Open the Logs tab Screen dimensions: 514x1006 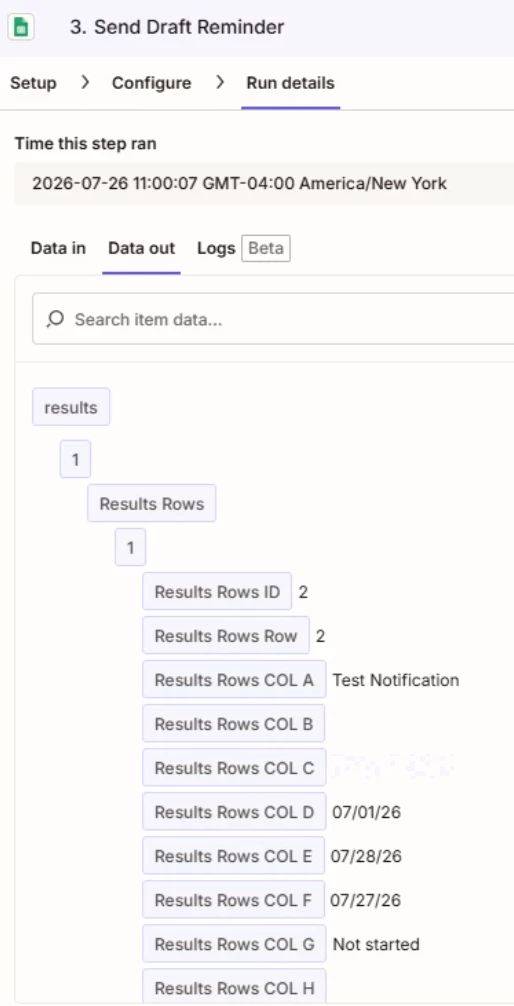216,248
